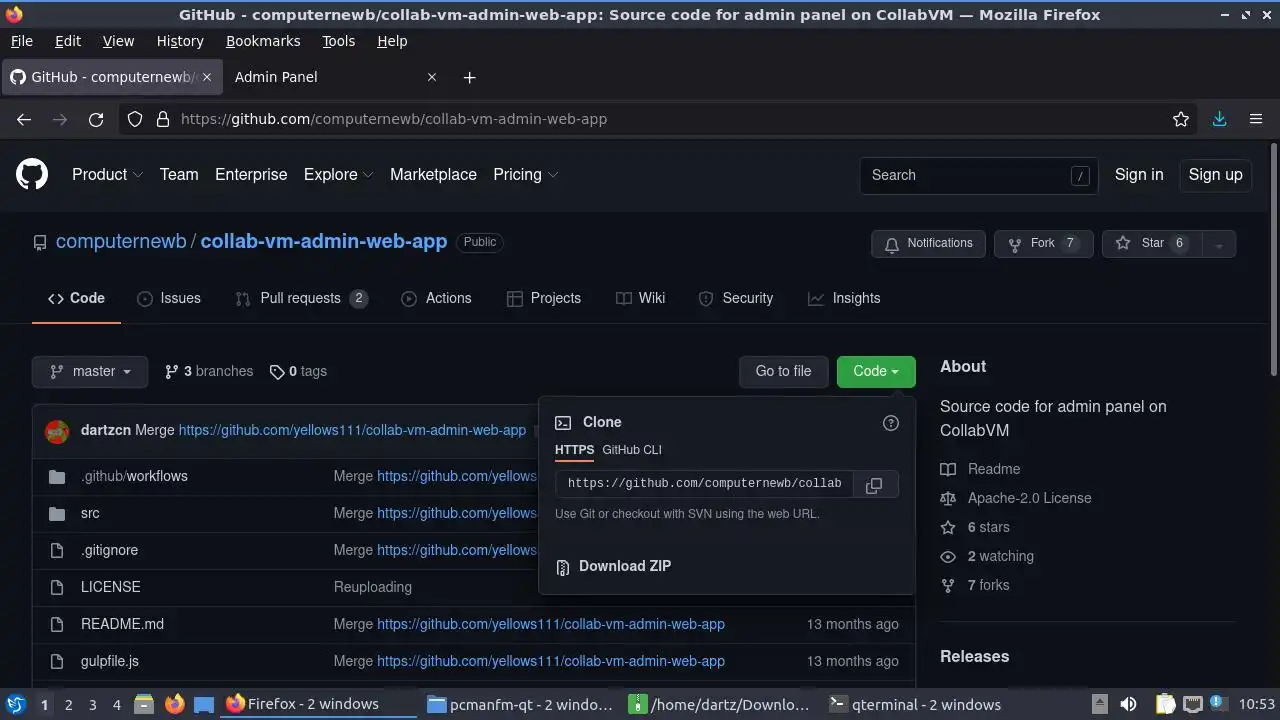Switch to virtual desktop 4
The width and height of the screenshot is (1280, 720).
[116, 704]
